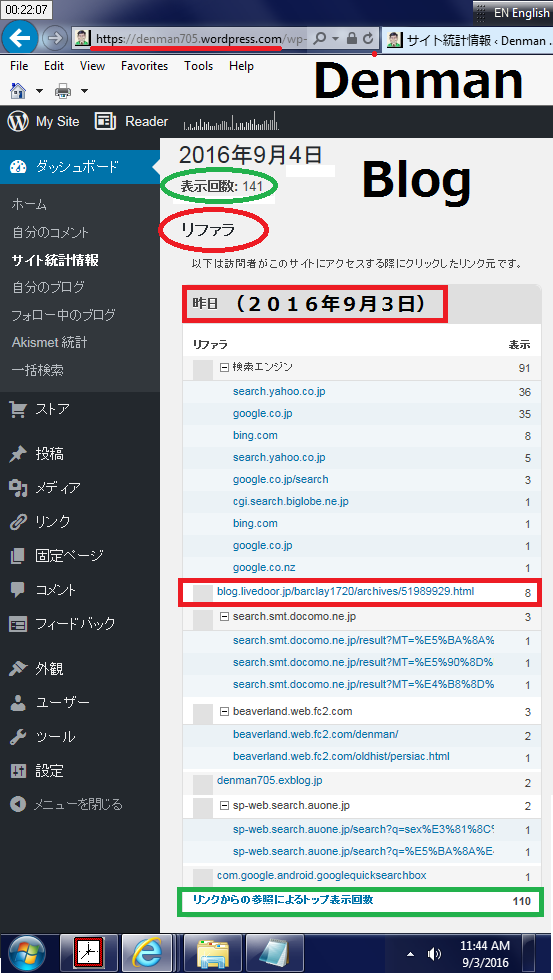Open ツール with the wrench icon
553x980 pixels.
coord(18,737)
